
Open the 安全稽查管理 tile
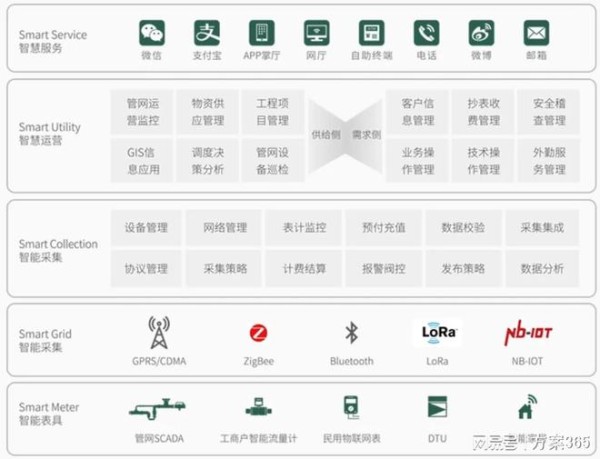[x=549, y=112]
